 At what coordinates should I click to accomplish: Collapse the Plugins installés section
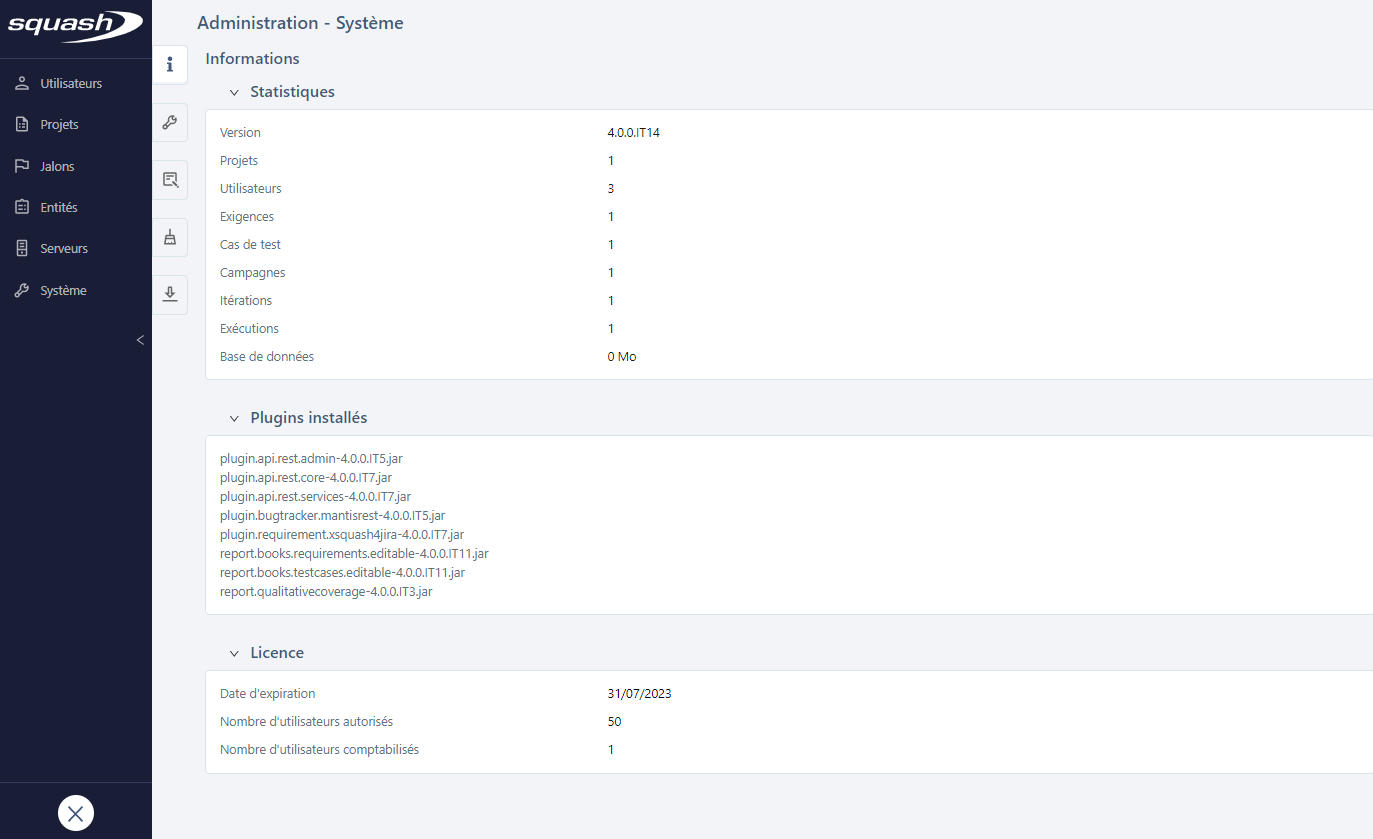[234, 418]
